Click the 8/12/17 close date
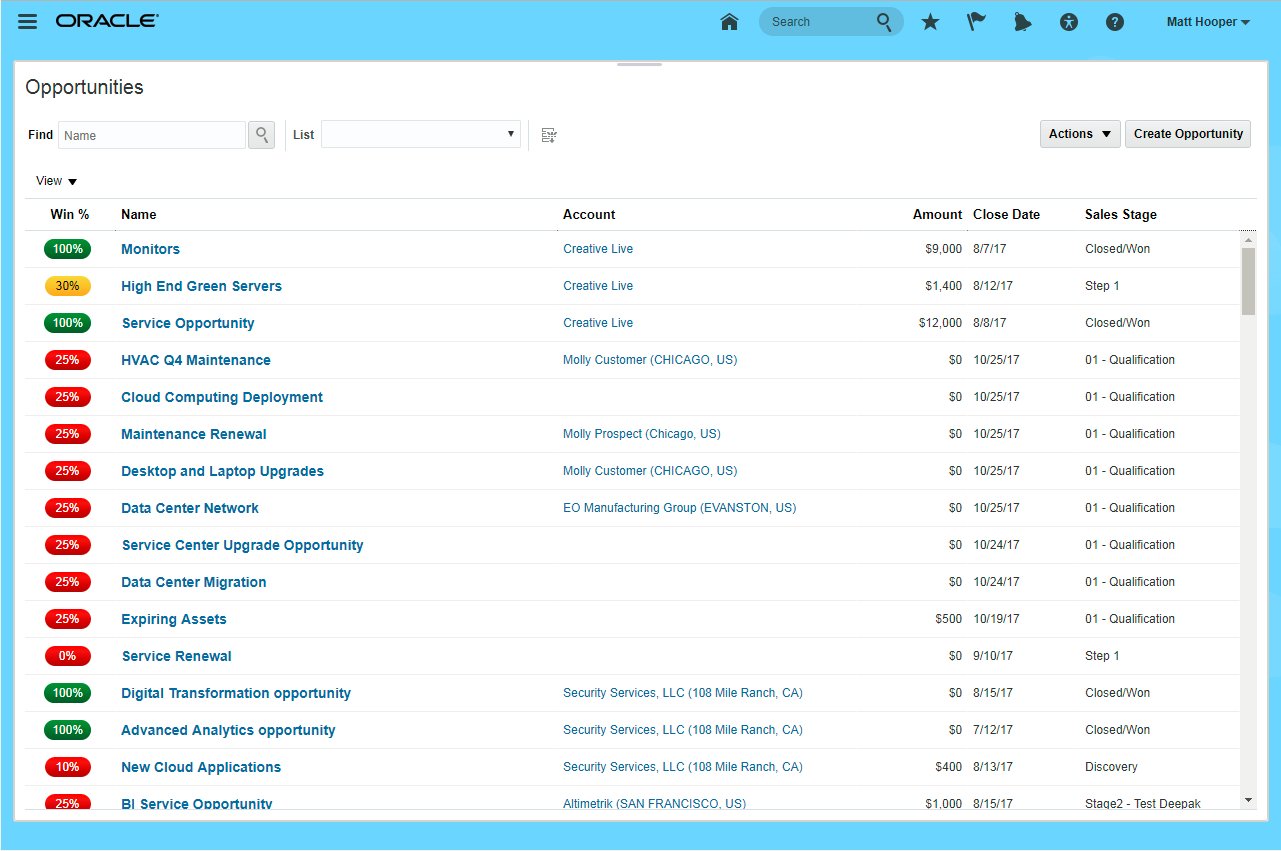This screenshot has width=1281, height=851. click(993, 286)
